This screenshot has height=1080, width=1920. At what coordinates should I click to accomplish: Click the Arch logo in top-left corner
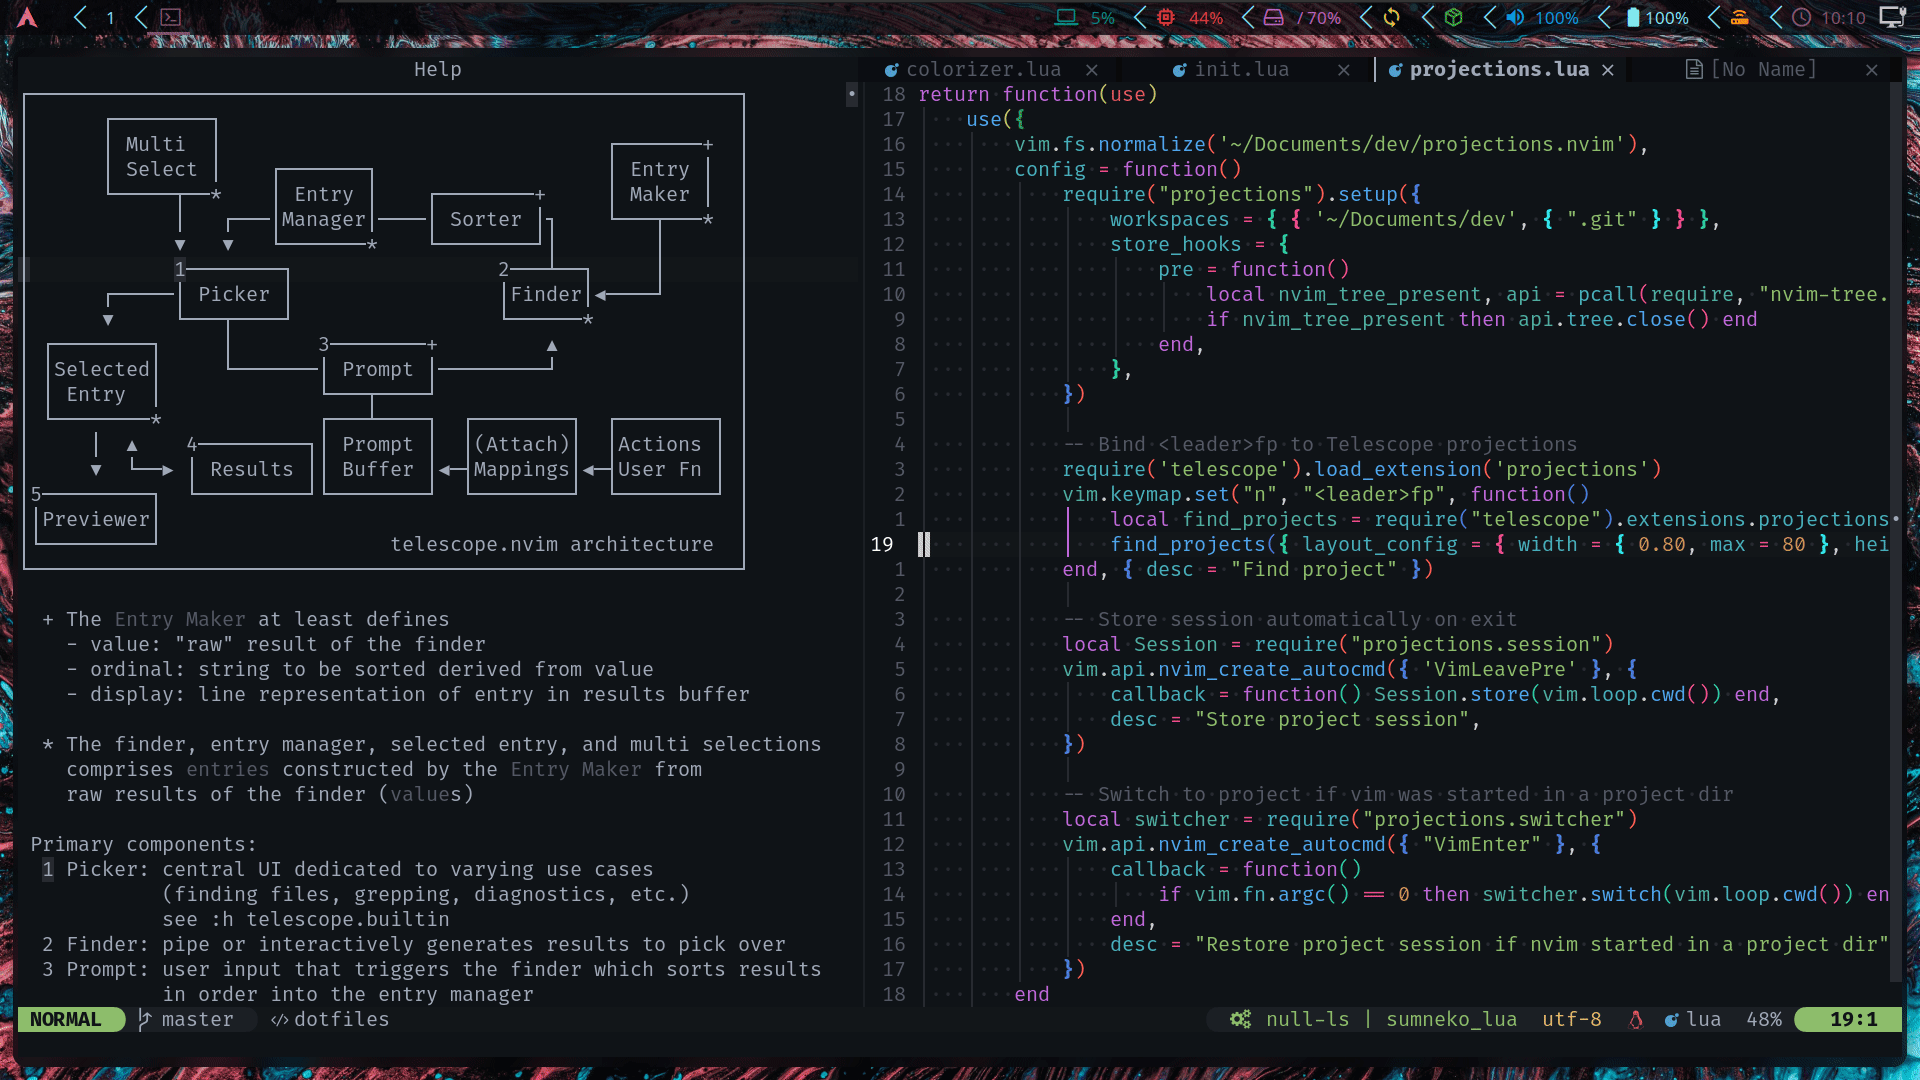point(28,17)
